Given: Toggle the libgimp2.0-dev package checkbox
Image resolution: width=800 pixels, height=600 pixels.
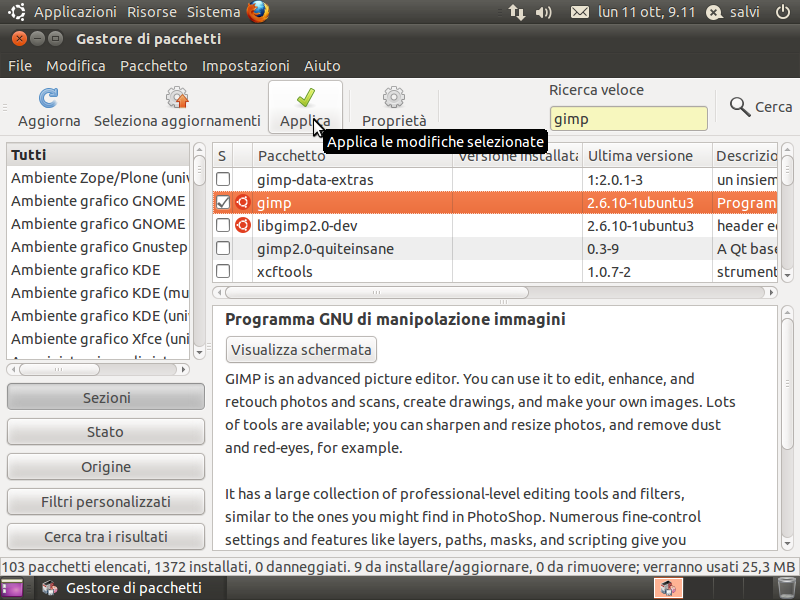Looking at the screenshot, I should click(223, 226).
